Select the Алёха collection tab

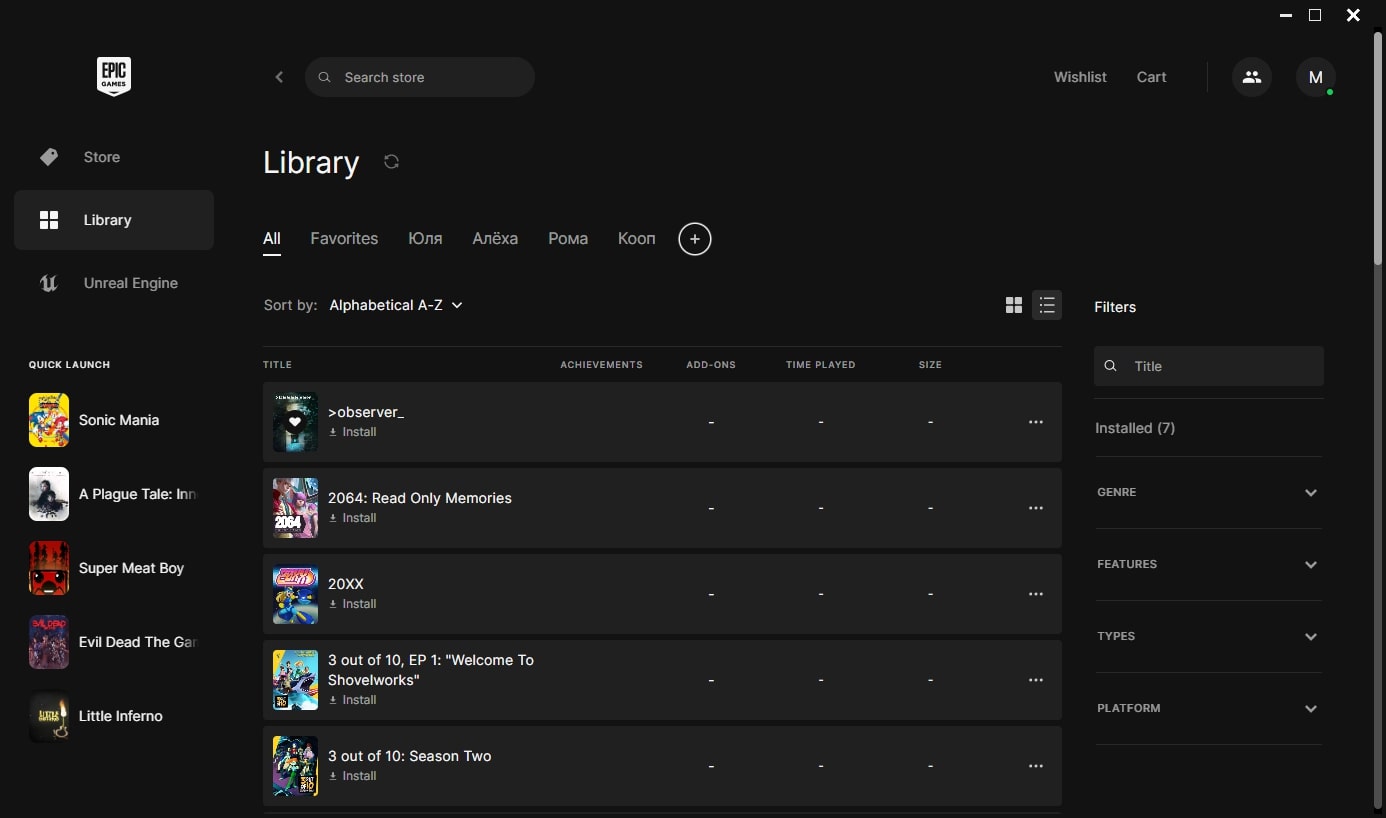point(495,239)
